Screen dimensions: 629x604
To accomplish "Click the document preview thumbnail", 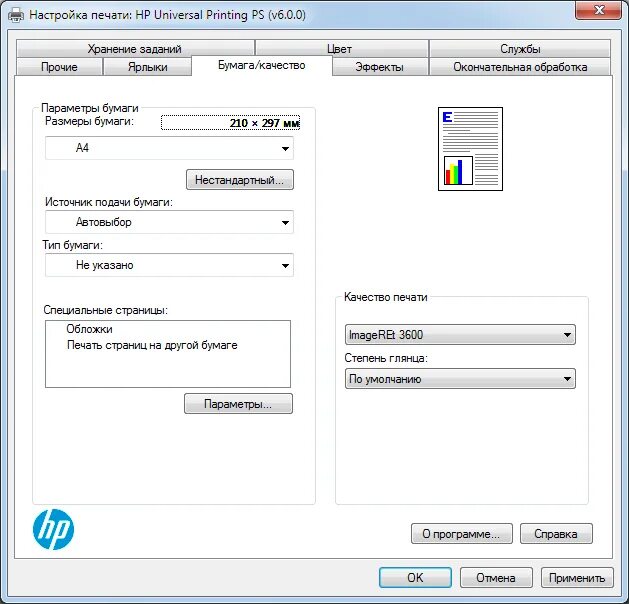I will pos(470,149).
